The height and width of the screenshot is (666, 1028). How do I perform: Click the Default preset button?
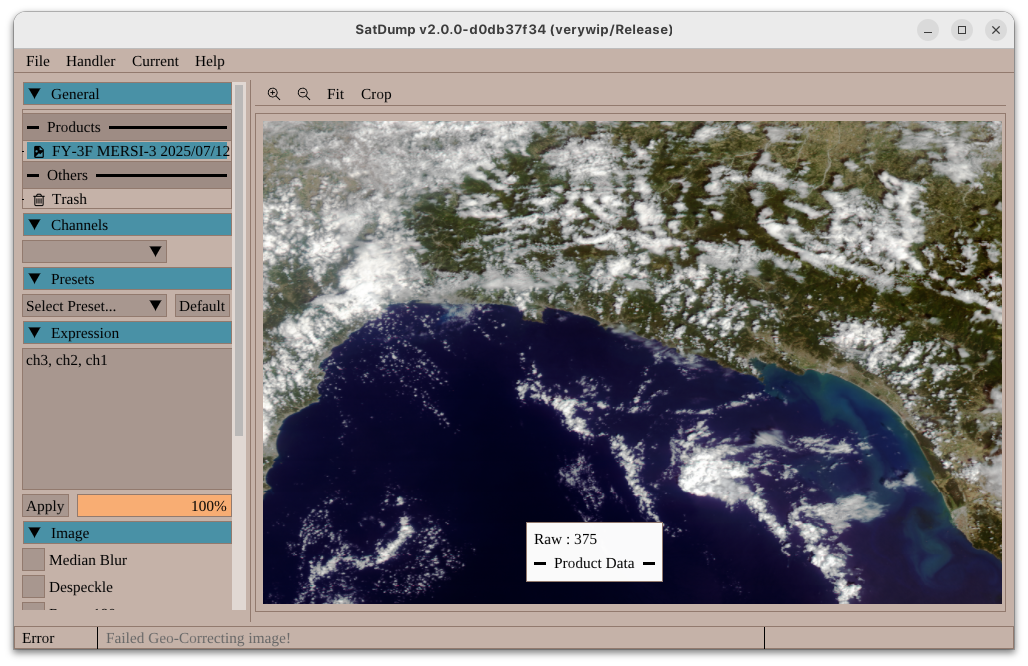coord(202,306)
